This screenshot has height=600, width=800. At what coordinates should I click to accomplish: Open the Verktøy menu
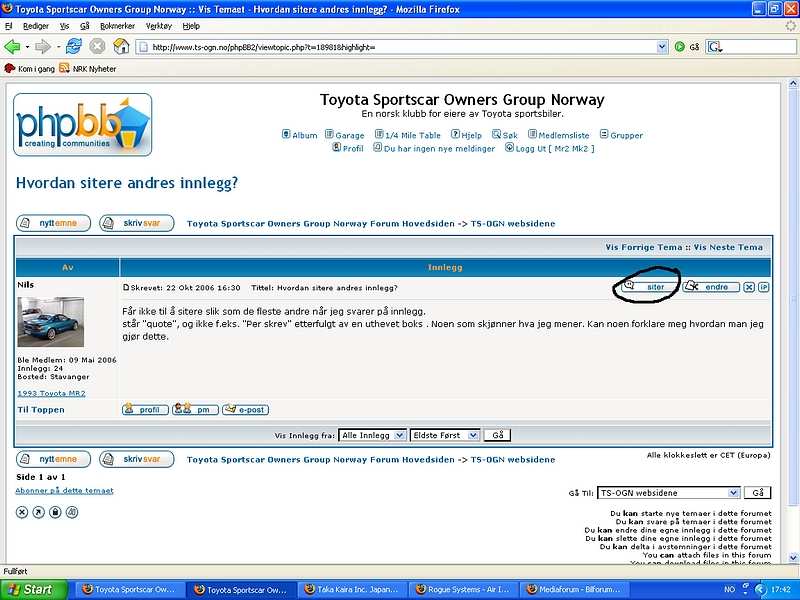click(158, 26)
